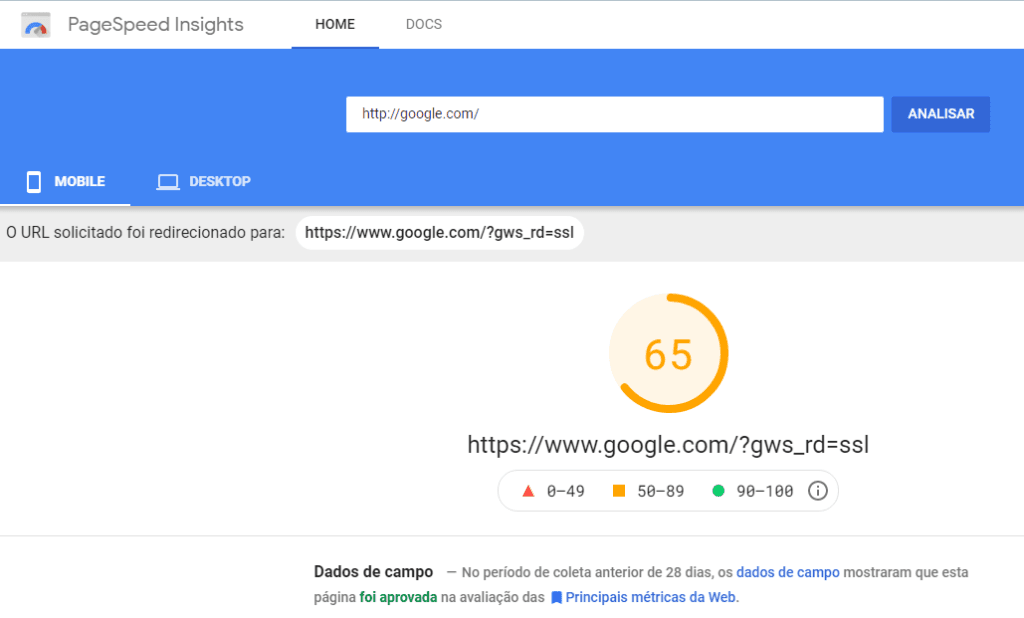This screenshot has height=618, width=1024.
Task: Open the DOCS tab
Action: pyautogui.click(x=424, y=24)
